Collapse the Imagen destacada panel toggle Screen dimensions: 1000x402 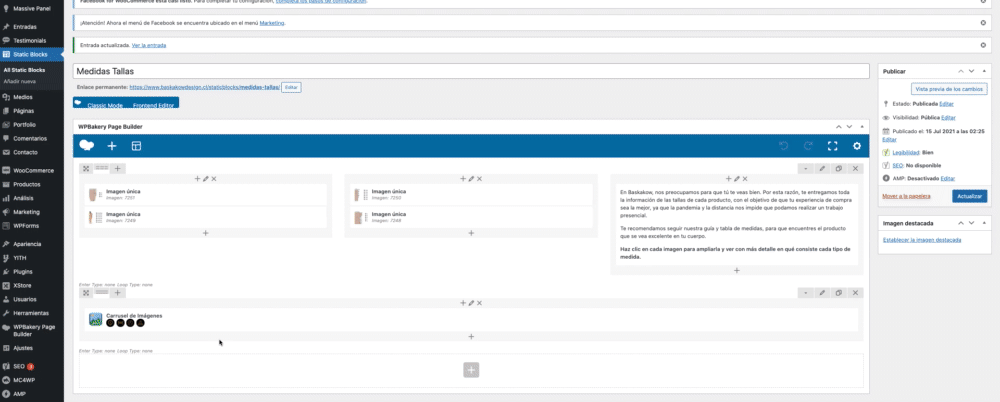click(984, 223)
